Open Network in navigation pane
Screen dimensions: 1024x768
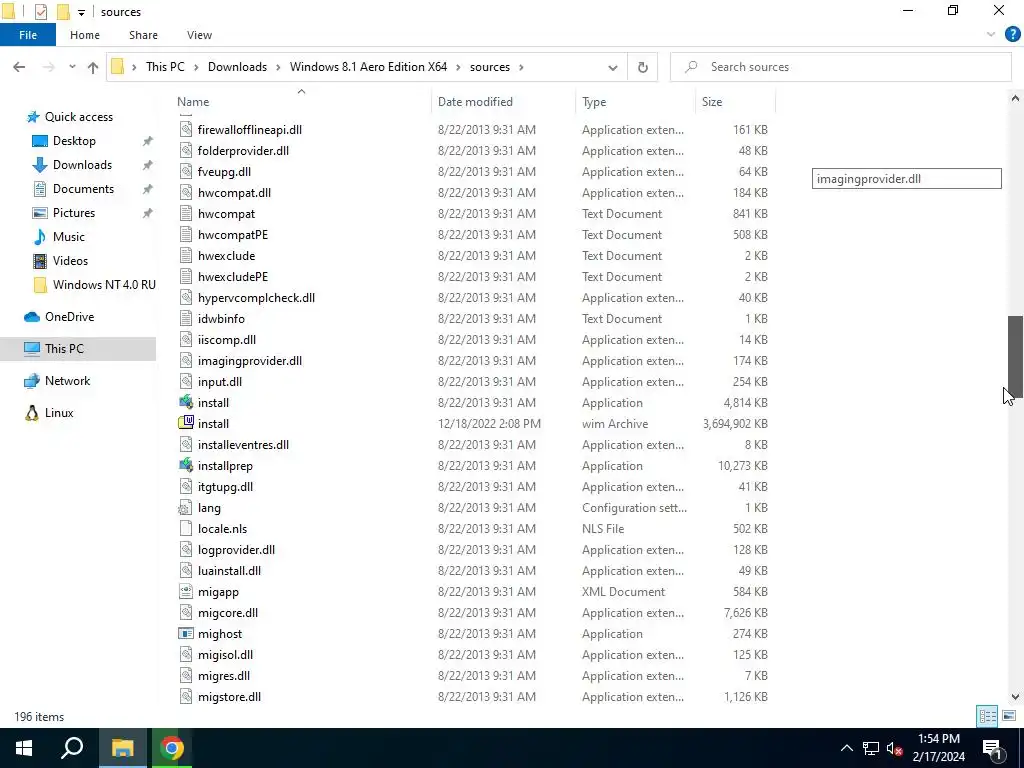point(67,381)
